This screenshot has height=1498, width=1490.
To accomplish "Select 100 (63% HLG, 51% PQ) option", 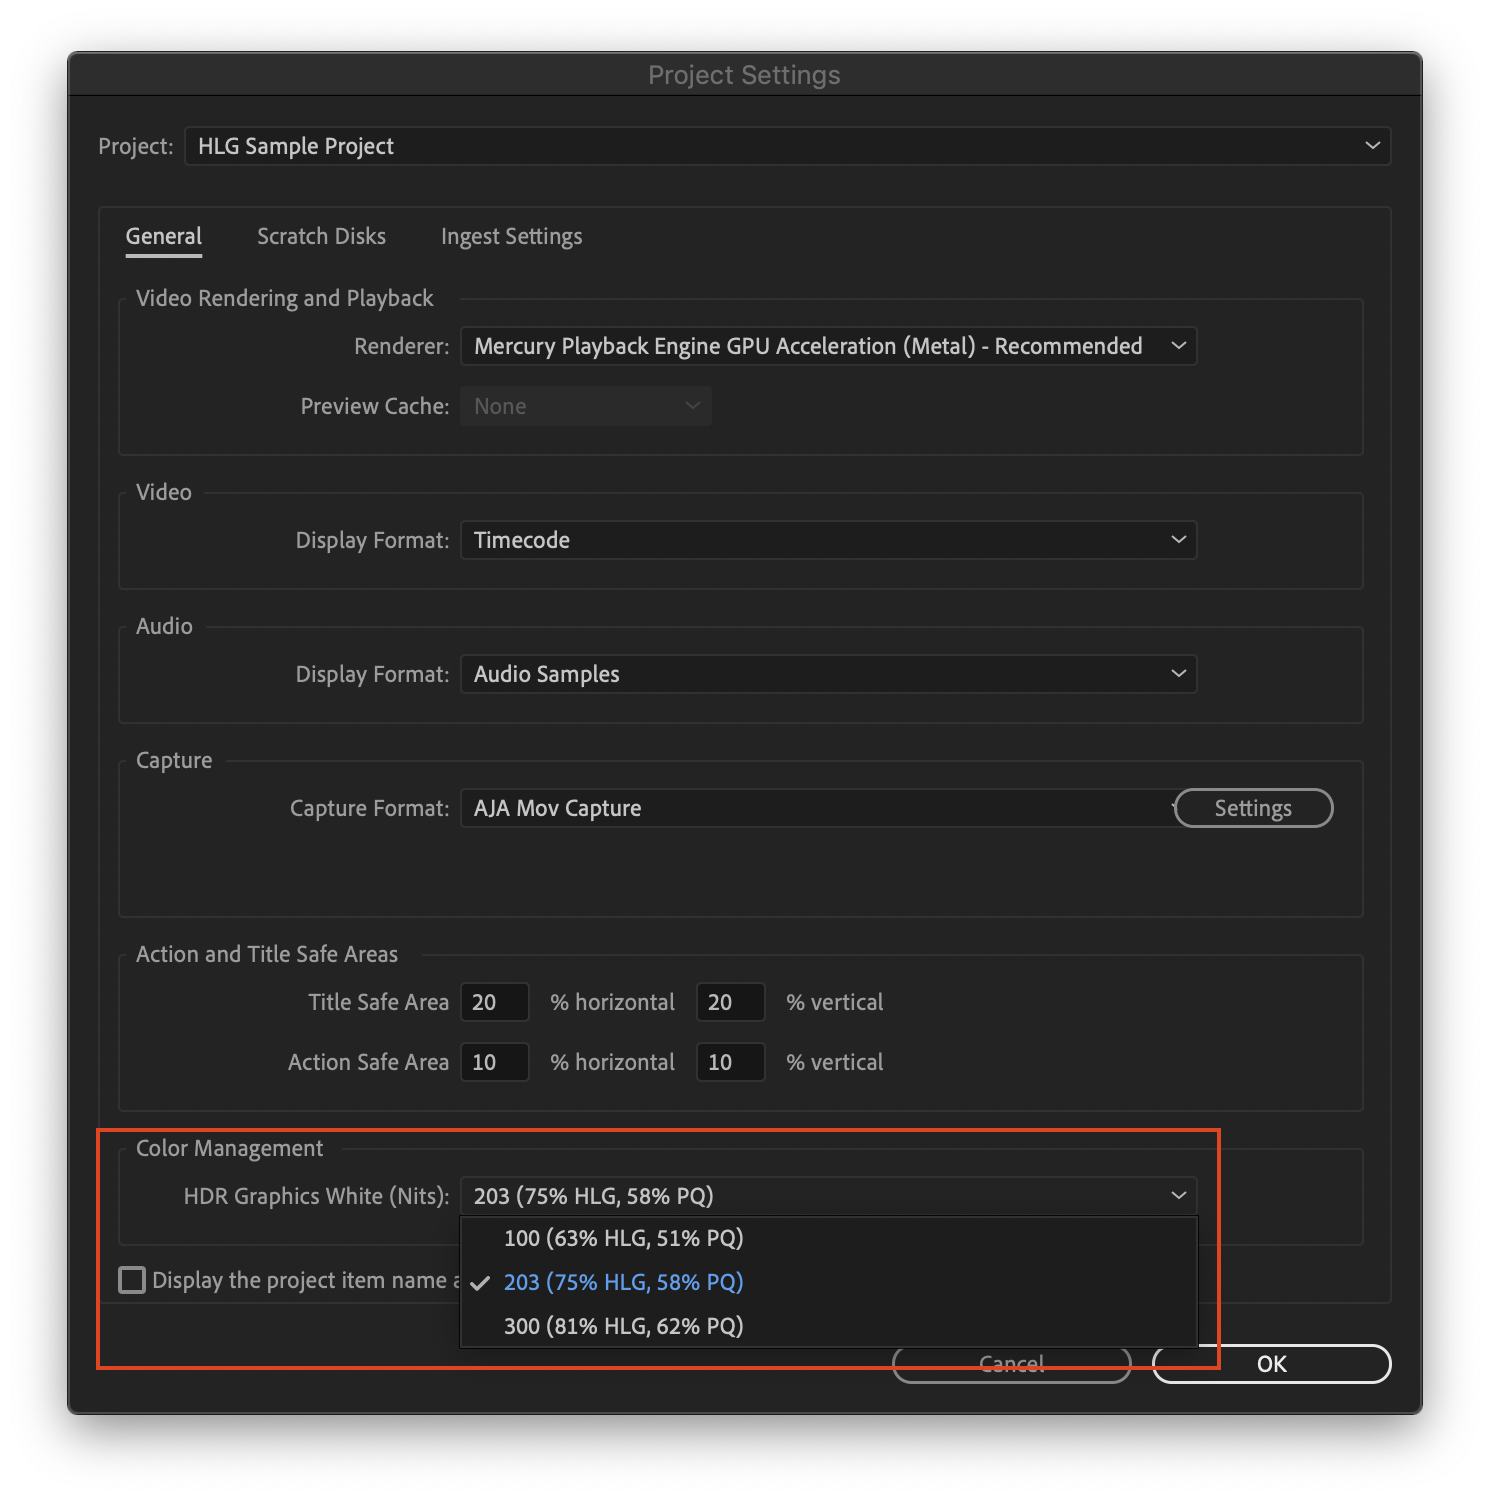I will click(623, 1238).
